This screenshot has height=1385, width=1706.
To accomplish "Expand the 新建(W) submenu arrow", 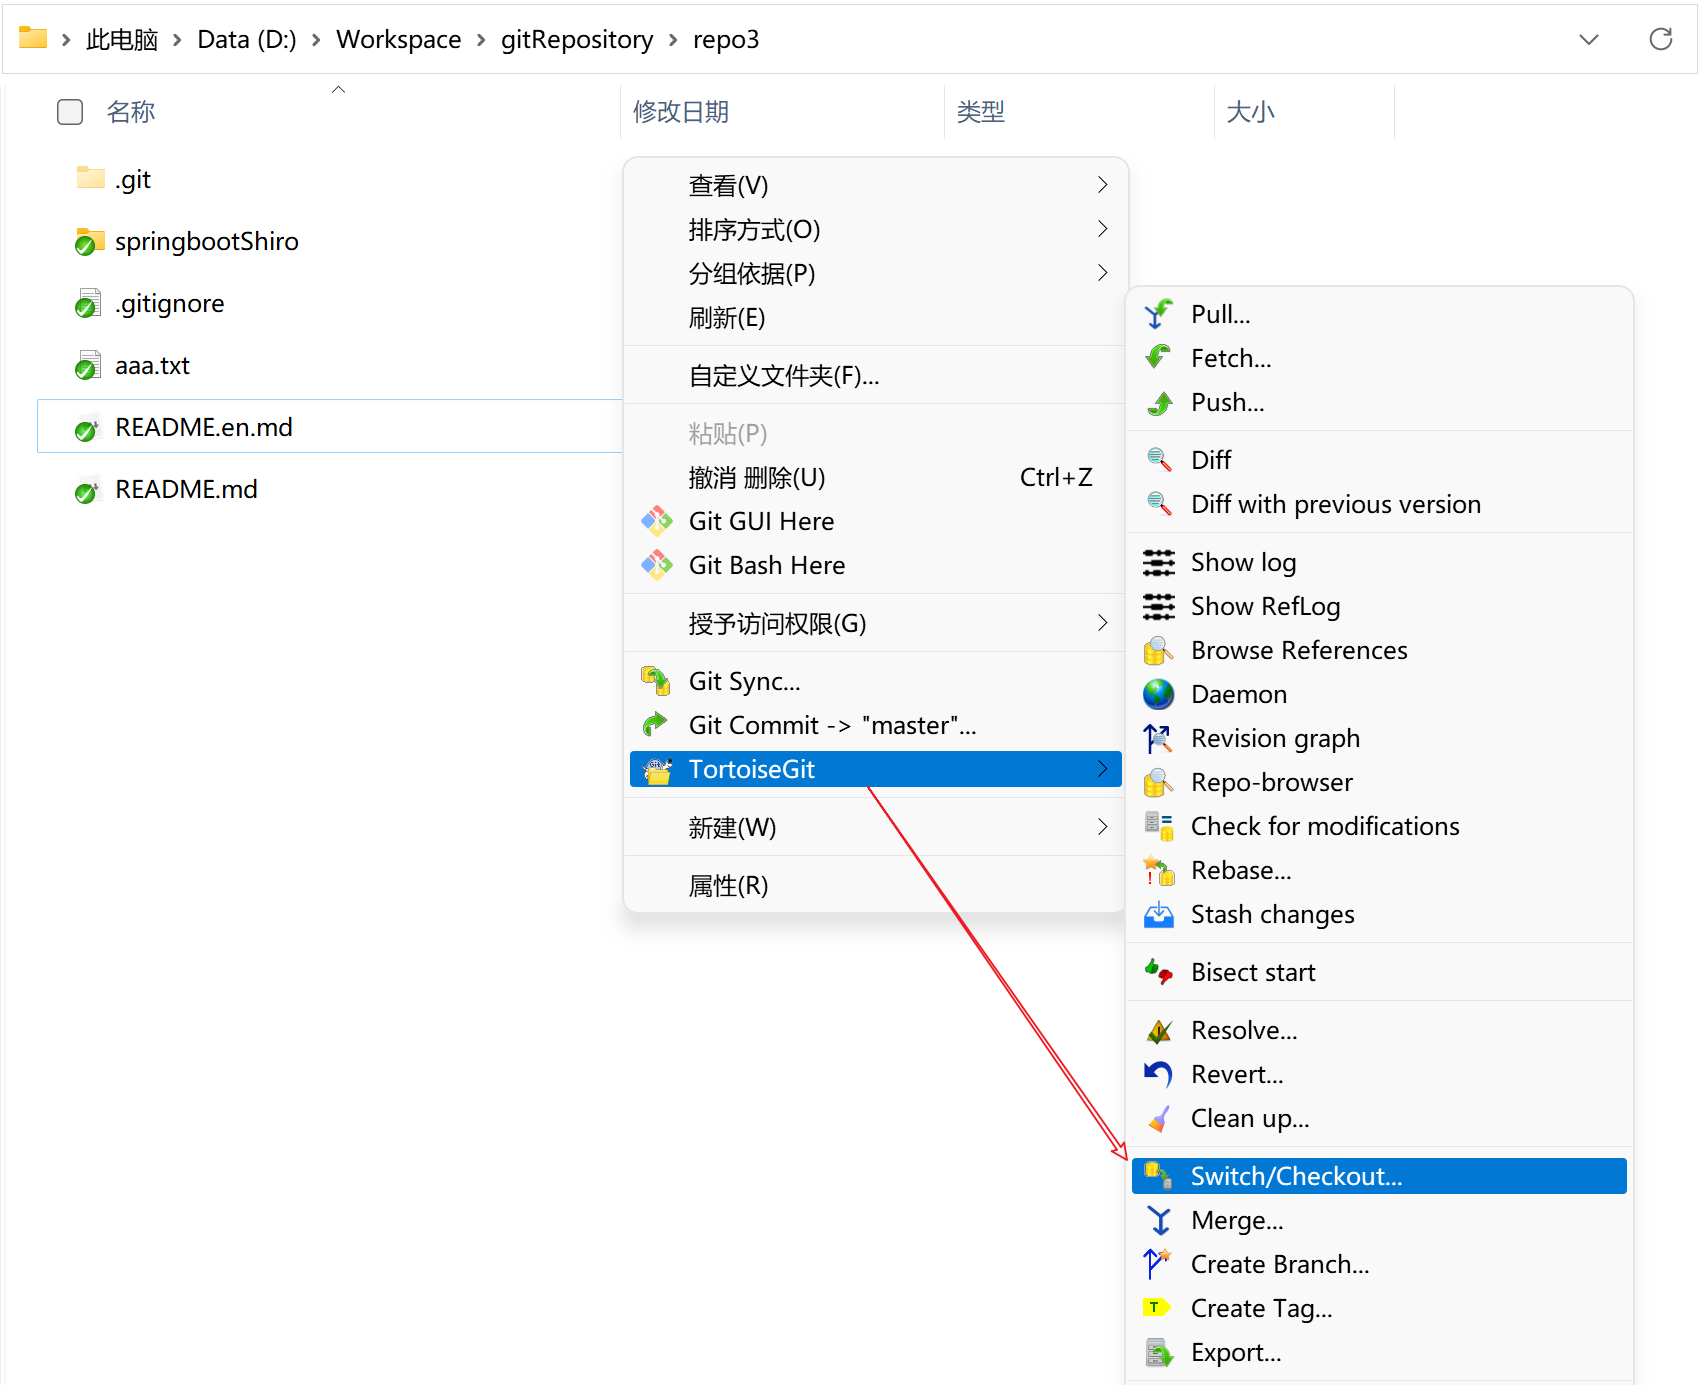I will [x=1102, y=827].
